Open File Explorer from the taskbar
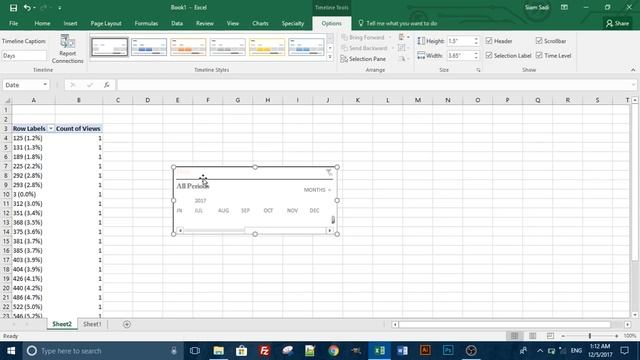This screenshot has height=360, width=640. point(219,351)
